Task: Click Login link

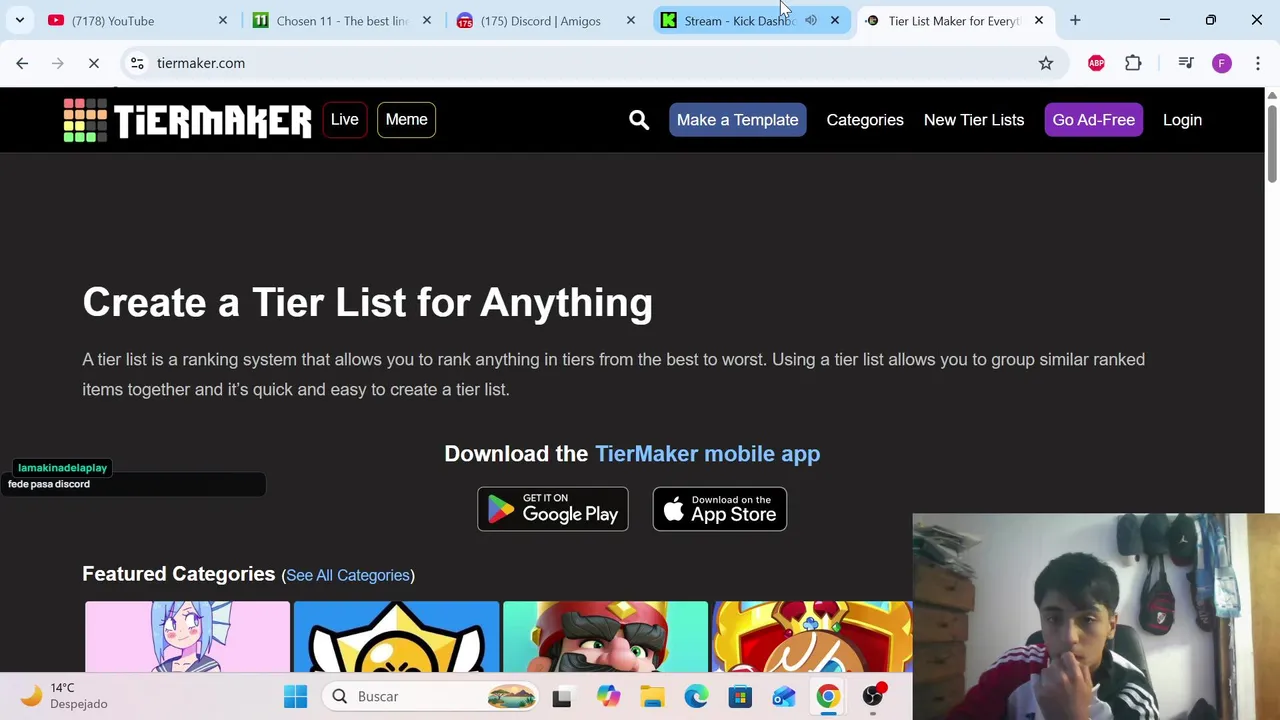Action: coord(1182,120)
